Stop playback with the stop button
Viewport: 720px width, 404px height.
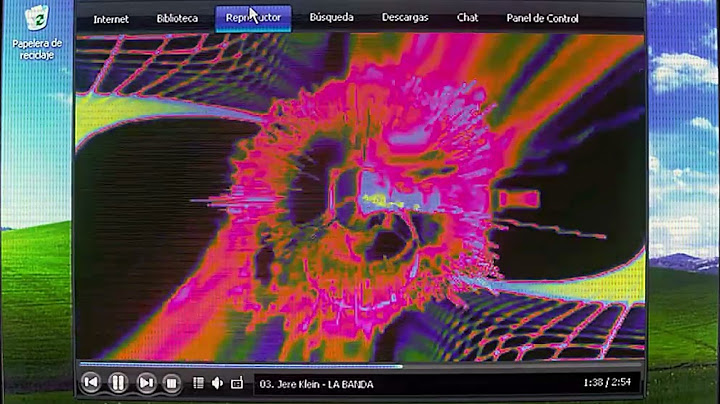(x=172, y=382)
